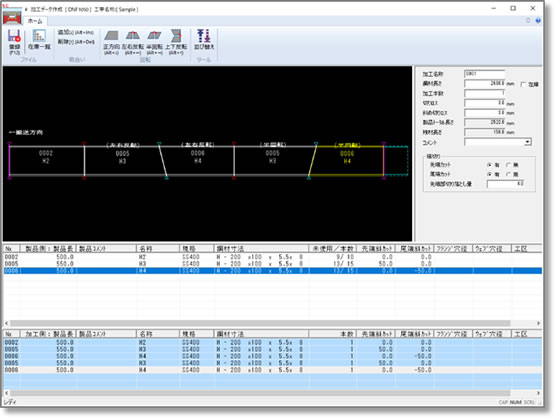Set 尾端カット to 無
Screen dimensions: 554x418
[x=508, y=174]
